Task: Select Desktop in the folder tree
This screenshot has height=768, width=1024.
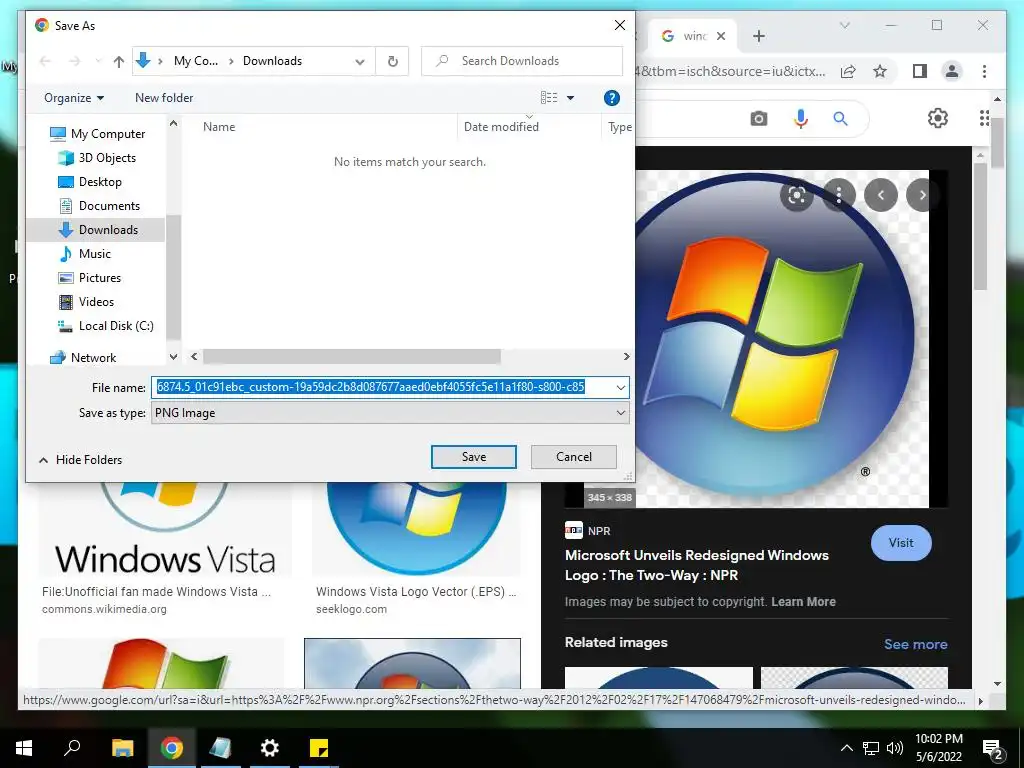Action: point(100,182)
